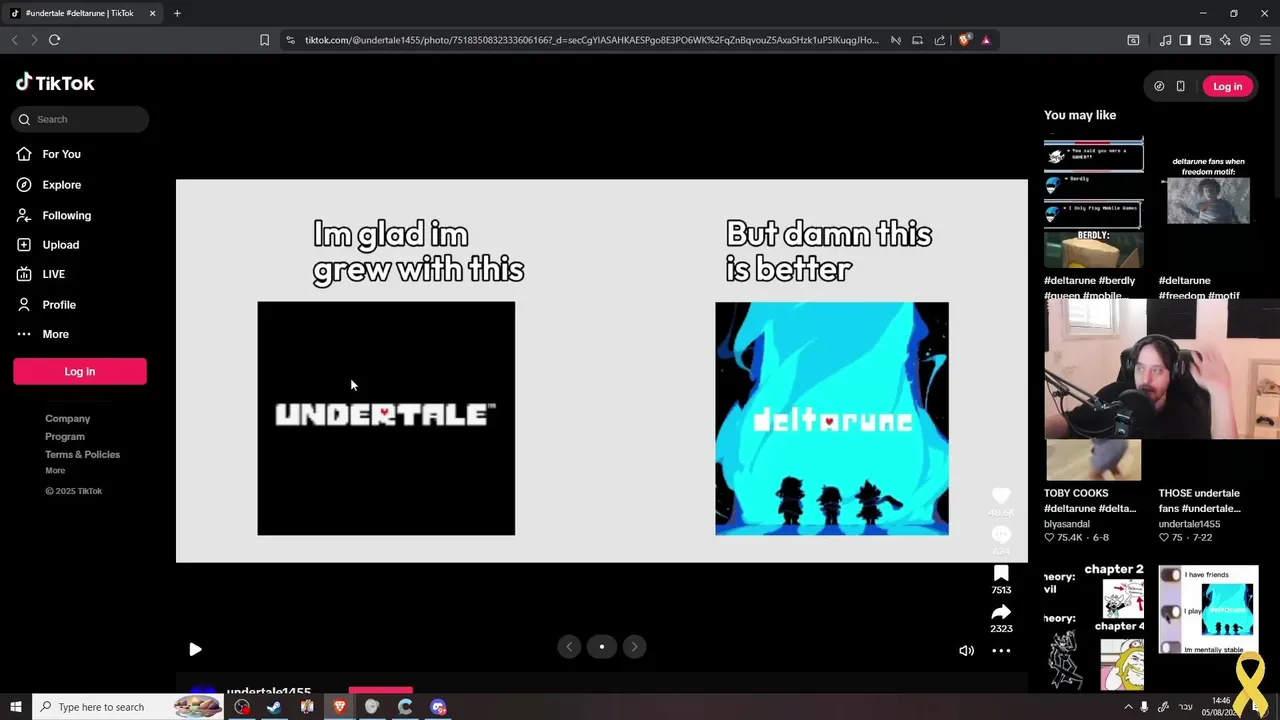The image size is (1280, 720).
Task: Click the Brave Shields lion icon
Action: point(964,40)
